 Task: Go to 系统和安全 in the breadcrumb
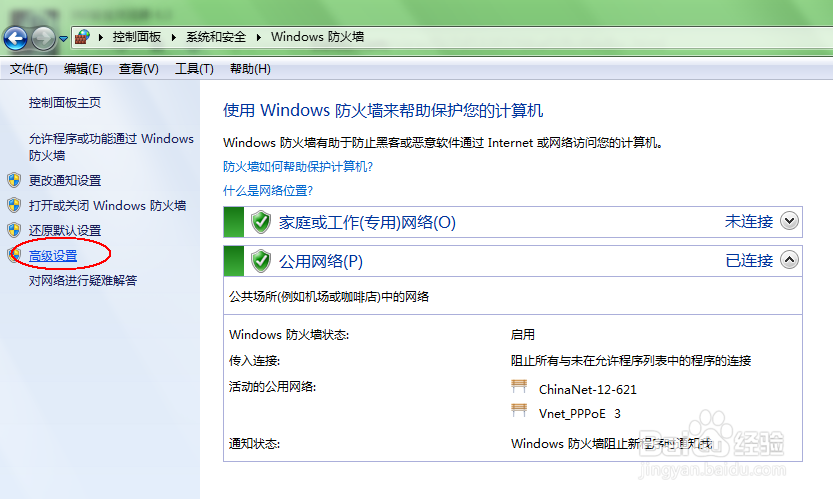216,37
